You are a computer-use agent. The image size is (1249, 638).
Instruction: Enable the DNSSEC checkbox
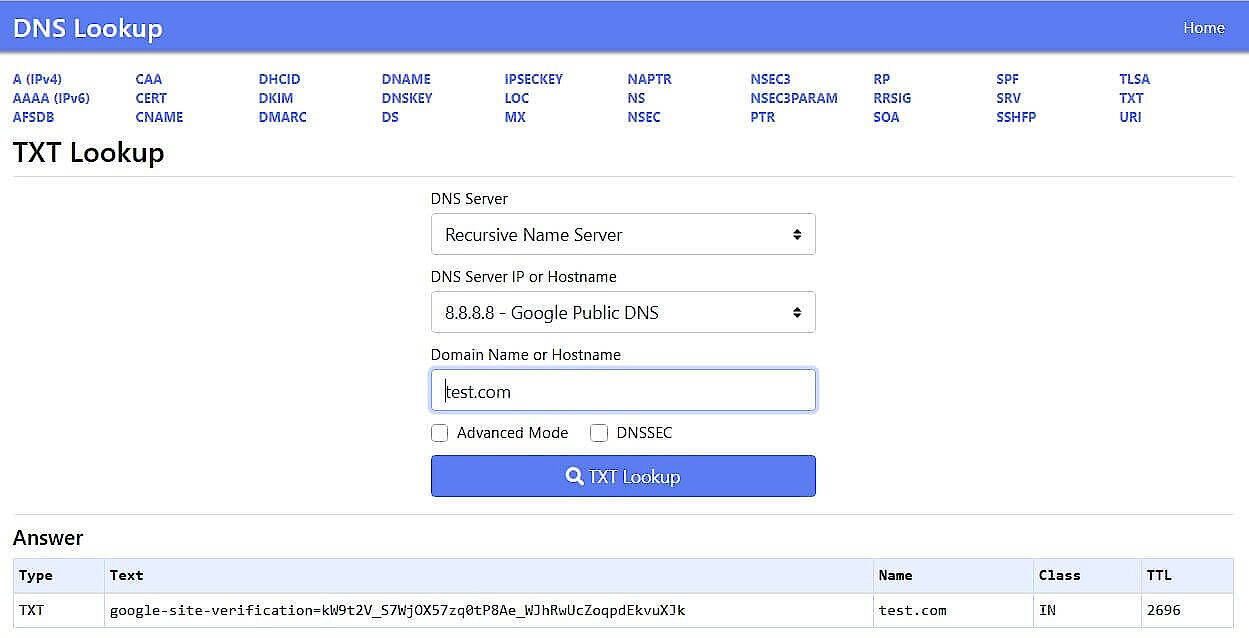click(x=598, y=432)
